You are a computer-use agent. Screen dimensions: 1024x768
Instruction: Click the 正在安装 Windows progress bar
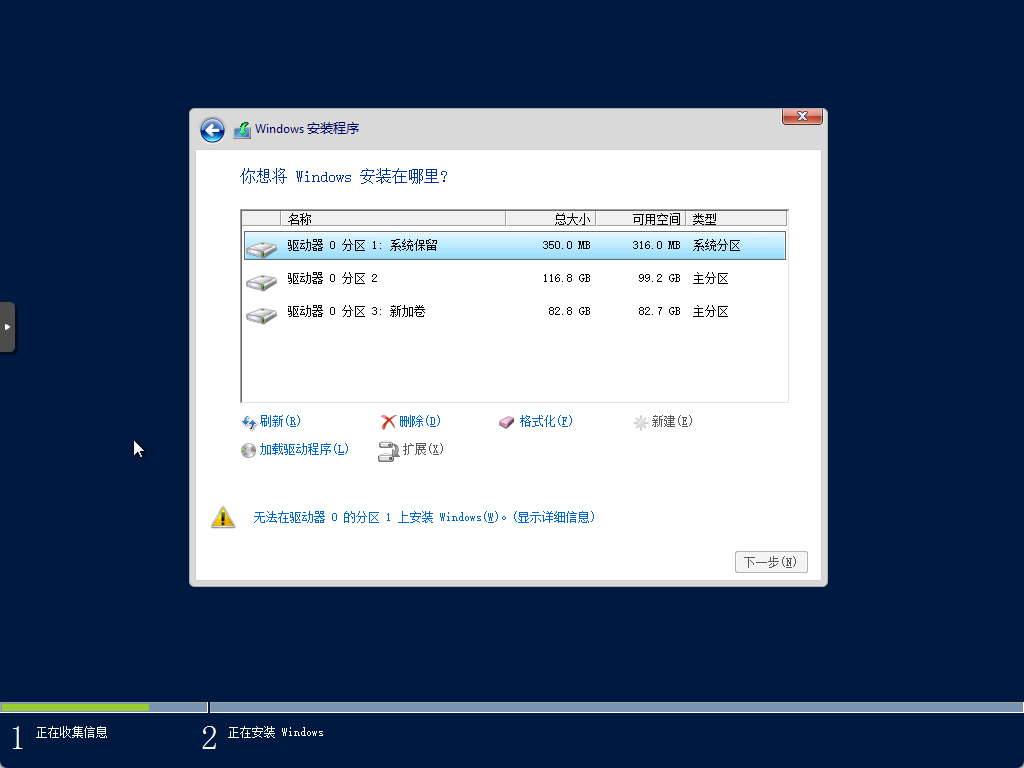(x=616, y=707)
